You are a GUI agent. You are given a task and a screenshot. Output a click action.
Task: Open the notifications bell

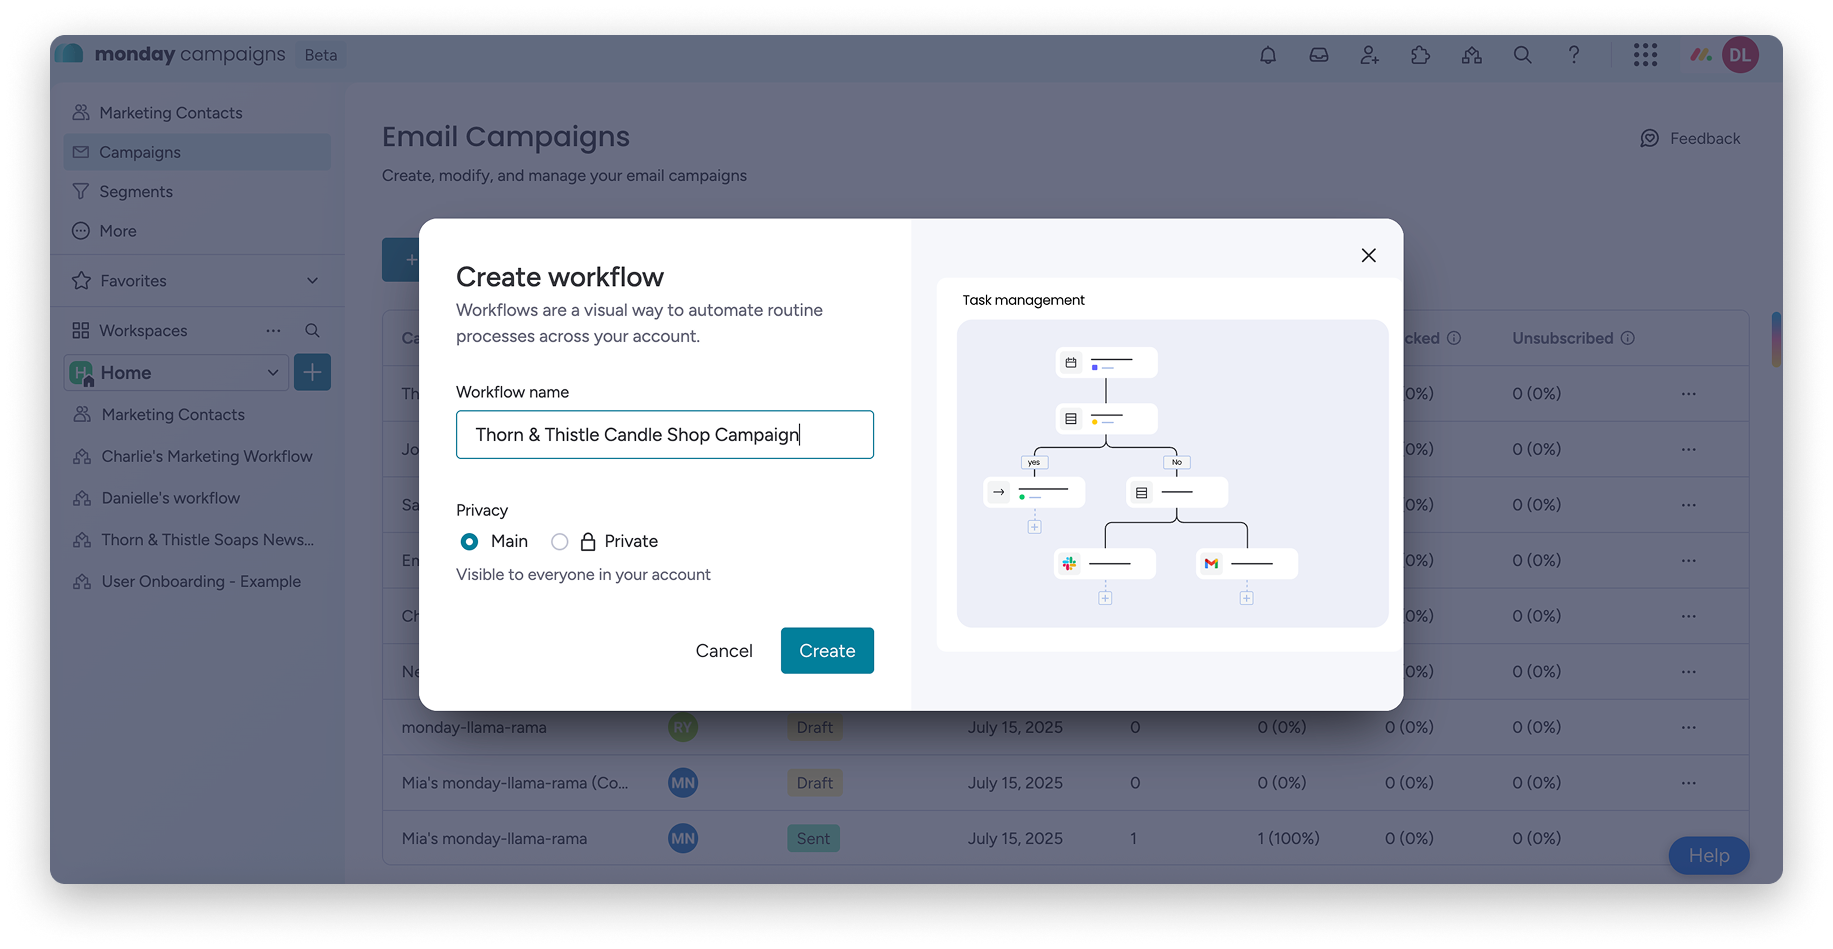(1267, 55)
